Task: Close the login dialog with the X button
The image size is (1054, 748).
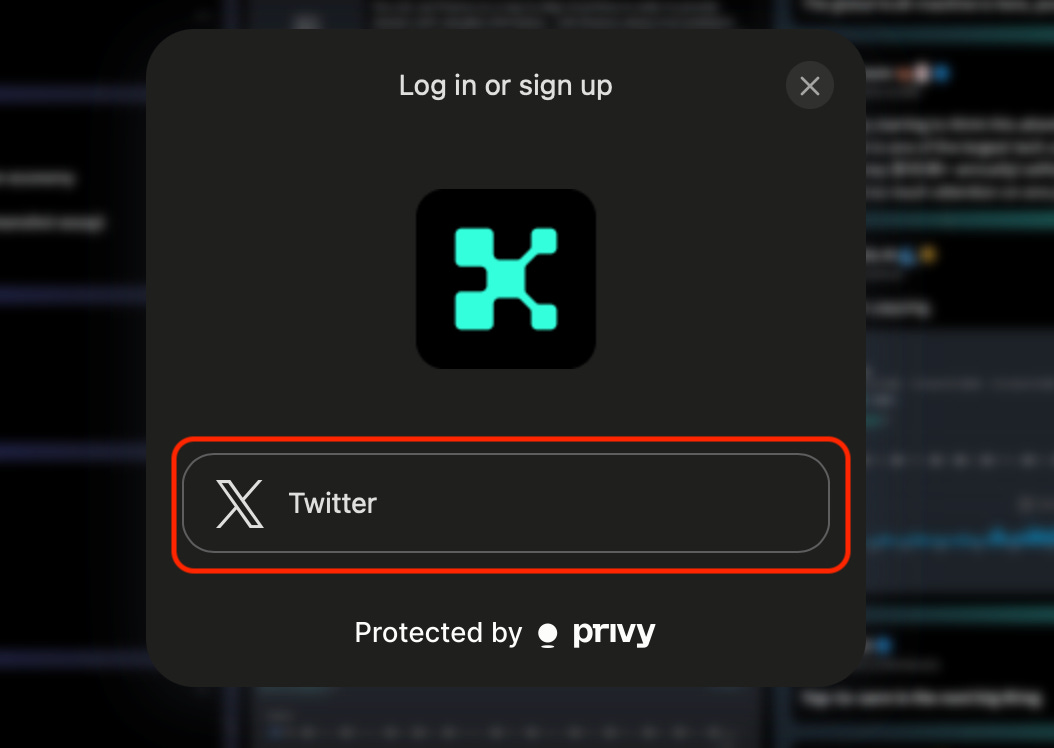Action: pyautogui.click(x=809, y=85)
